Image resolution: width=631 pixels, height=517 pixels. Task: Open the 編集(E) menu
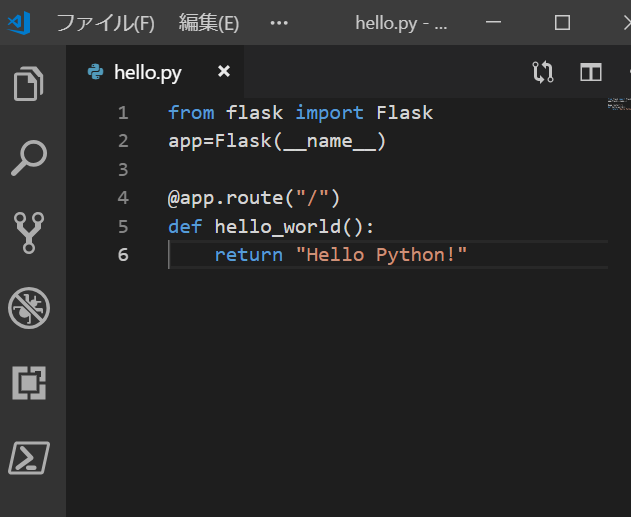[x=208, y=22]
